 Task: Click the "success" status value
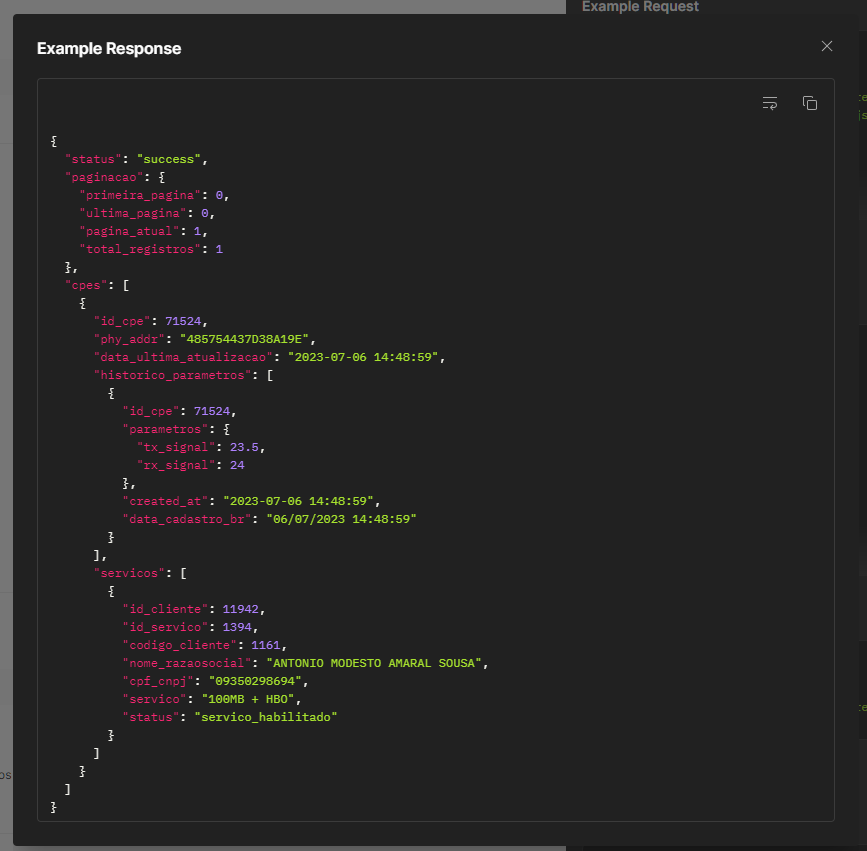(x=169, y=159)
